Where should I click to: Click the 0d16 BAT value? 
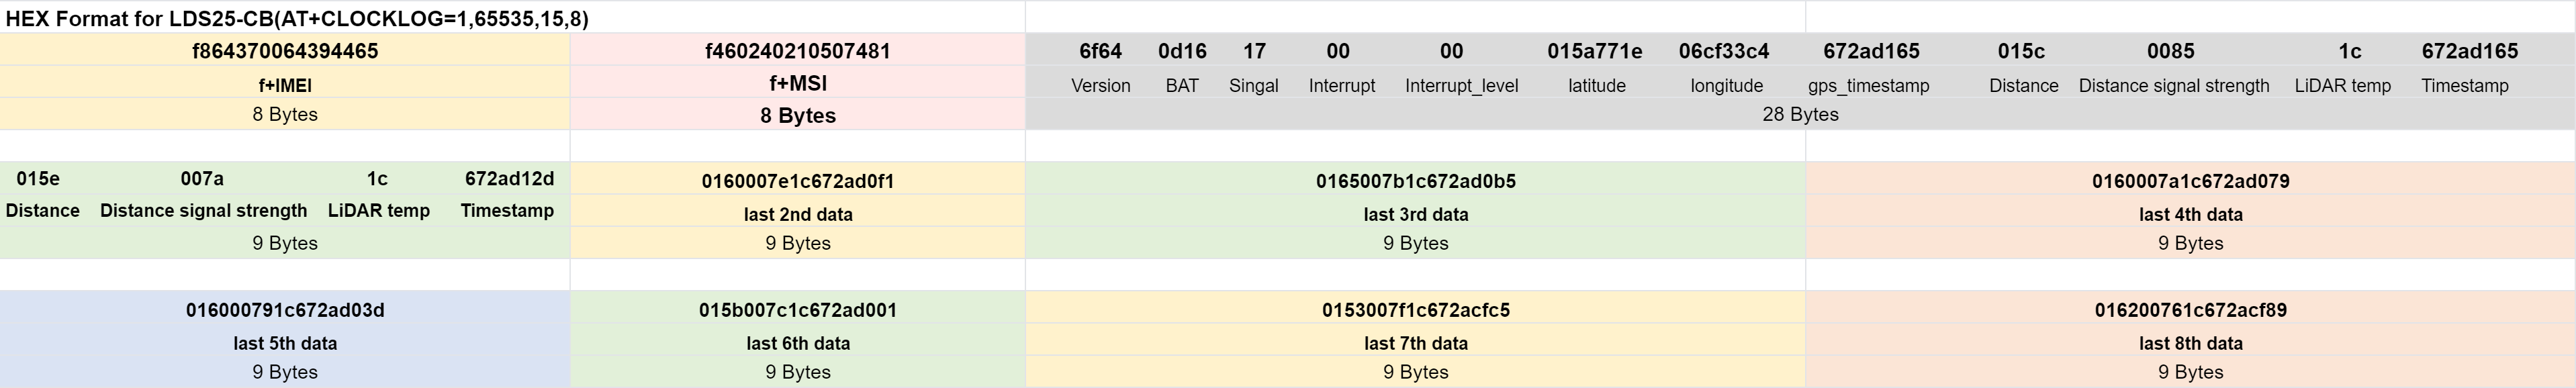tap(1182, 51)
